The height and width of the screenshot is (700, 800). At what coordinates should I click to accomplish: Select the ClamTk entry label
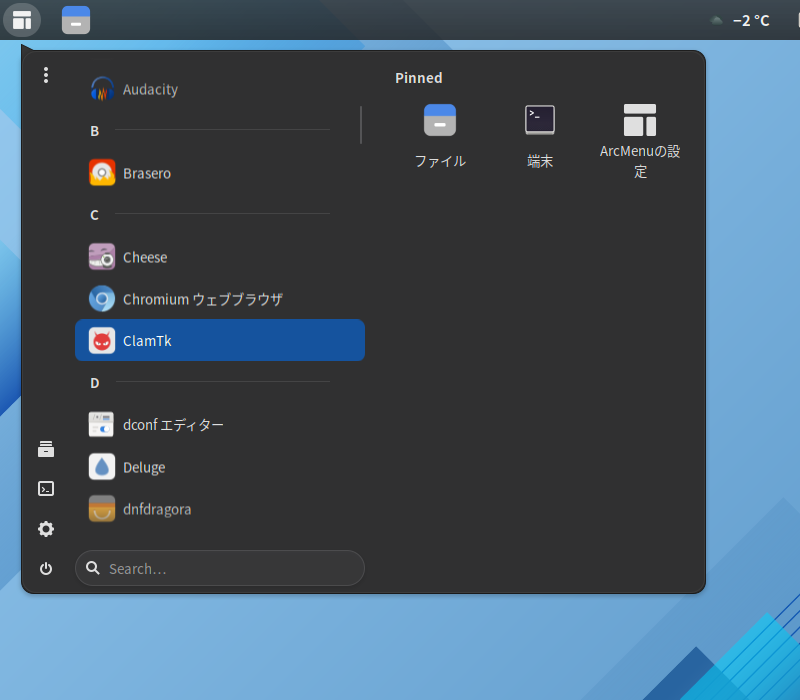pyautogui.click(x=147, y=341)
